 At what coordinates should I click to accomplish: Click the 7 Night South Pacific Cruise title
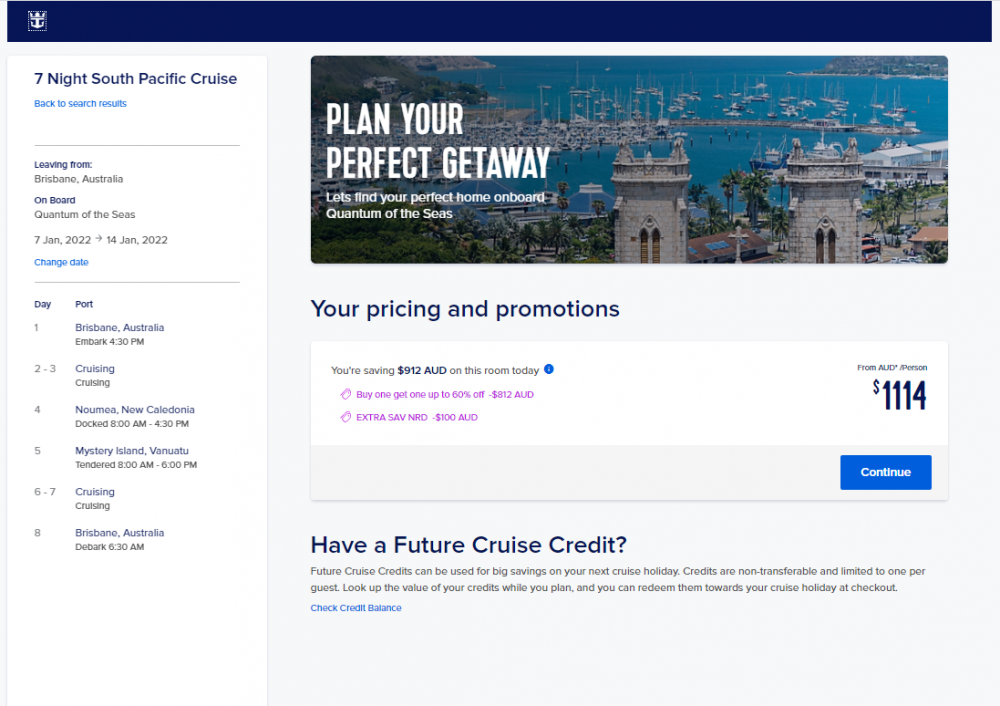[x=135, y=78]
